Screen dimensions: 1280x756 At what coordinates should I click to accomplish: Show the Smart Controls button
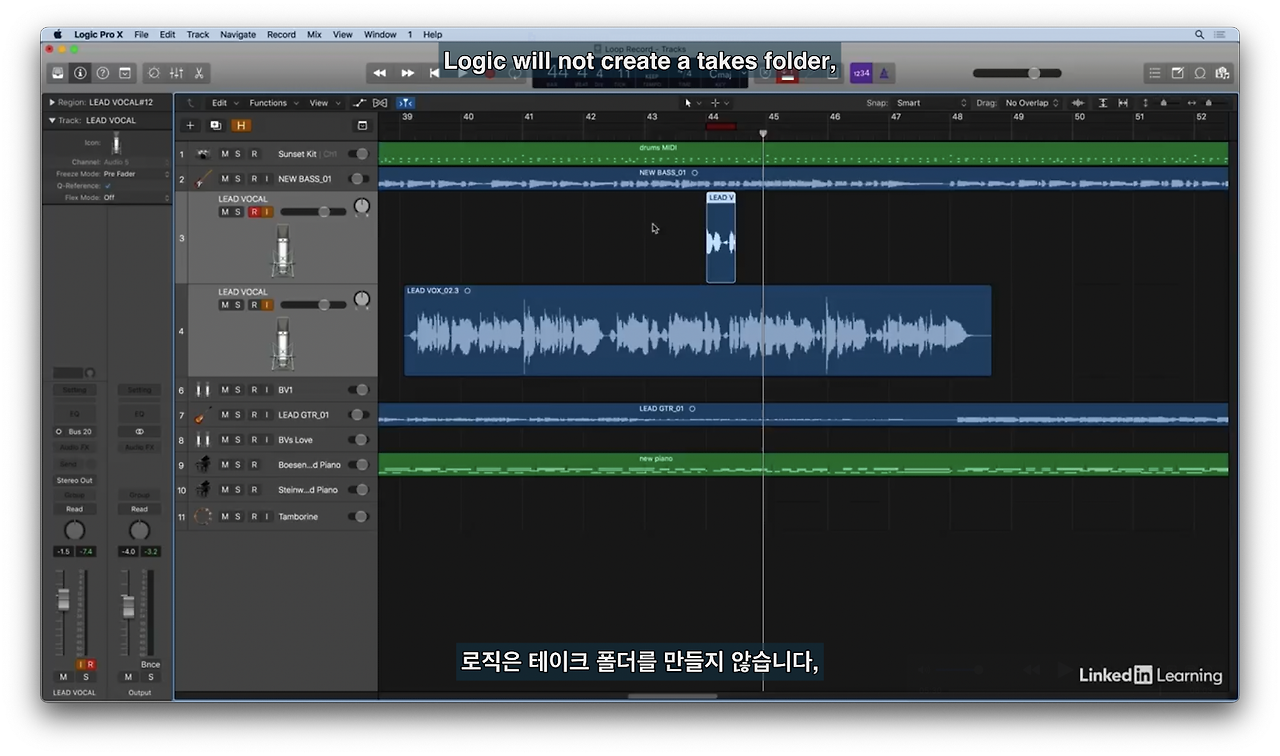pyautogui.click(x=154, y=73)
